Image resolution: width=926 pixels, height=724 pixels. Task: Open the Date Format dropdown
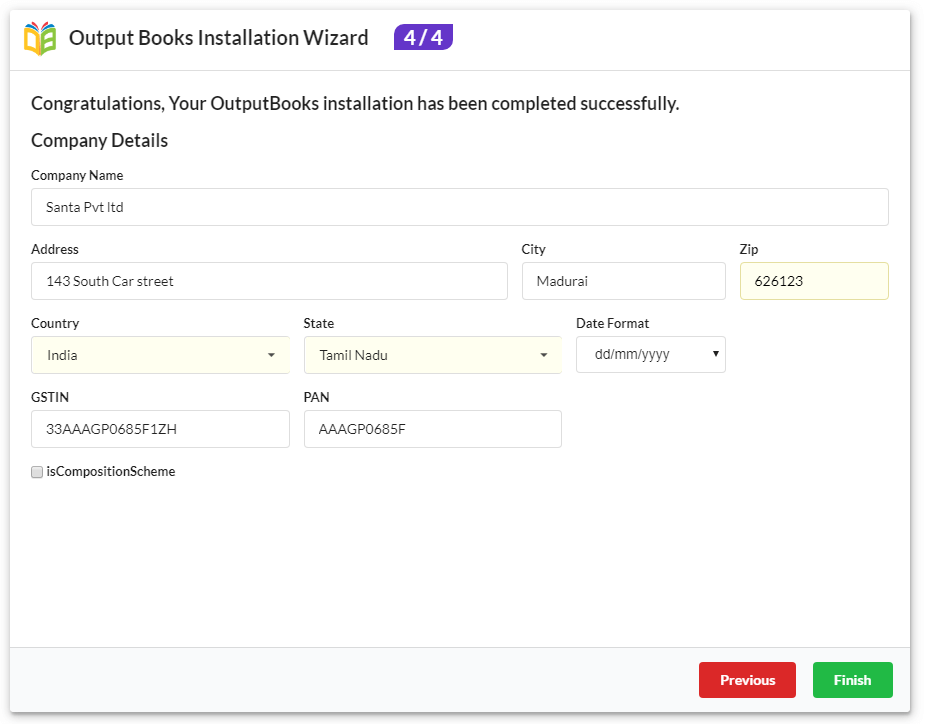[x=651, y=354]
